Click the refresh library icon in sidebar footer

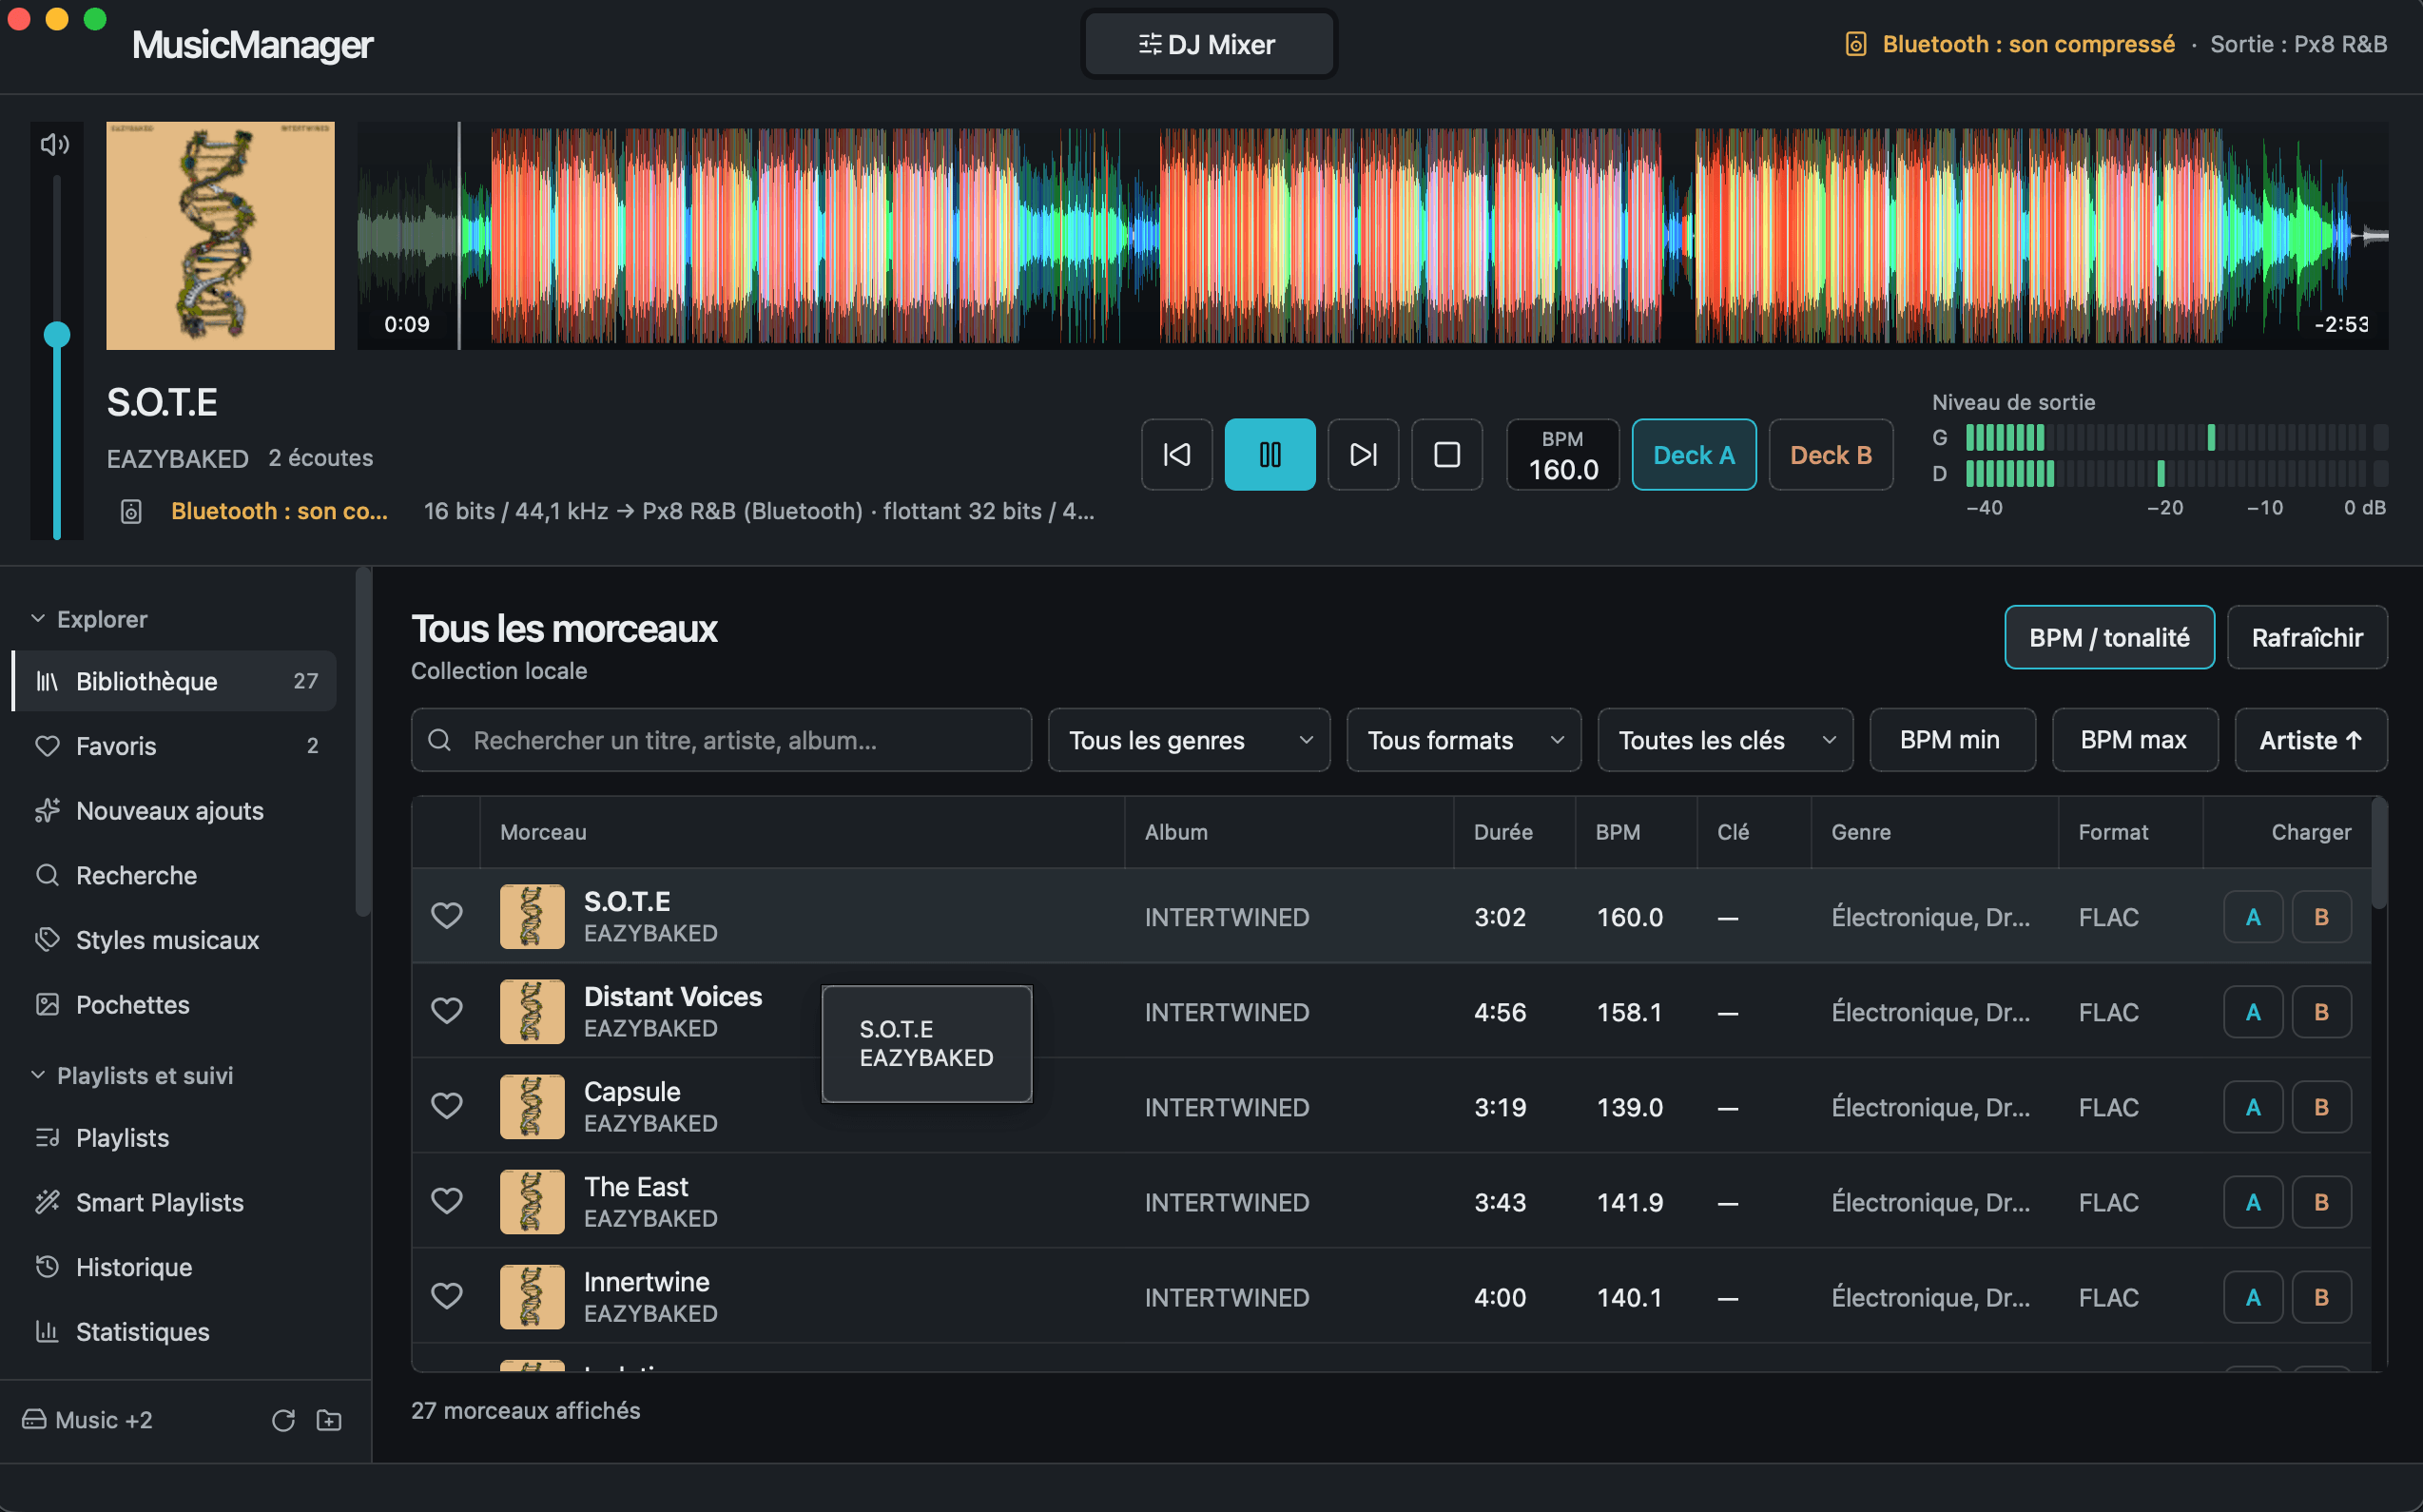point(283,1420)
